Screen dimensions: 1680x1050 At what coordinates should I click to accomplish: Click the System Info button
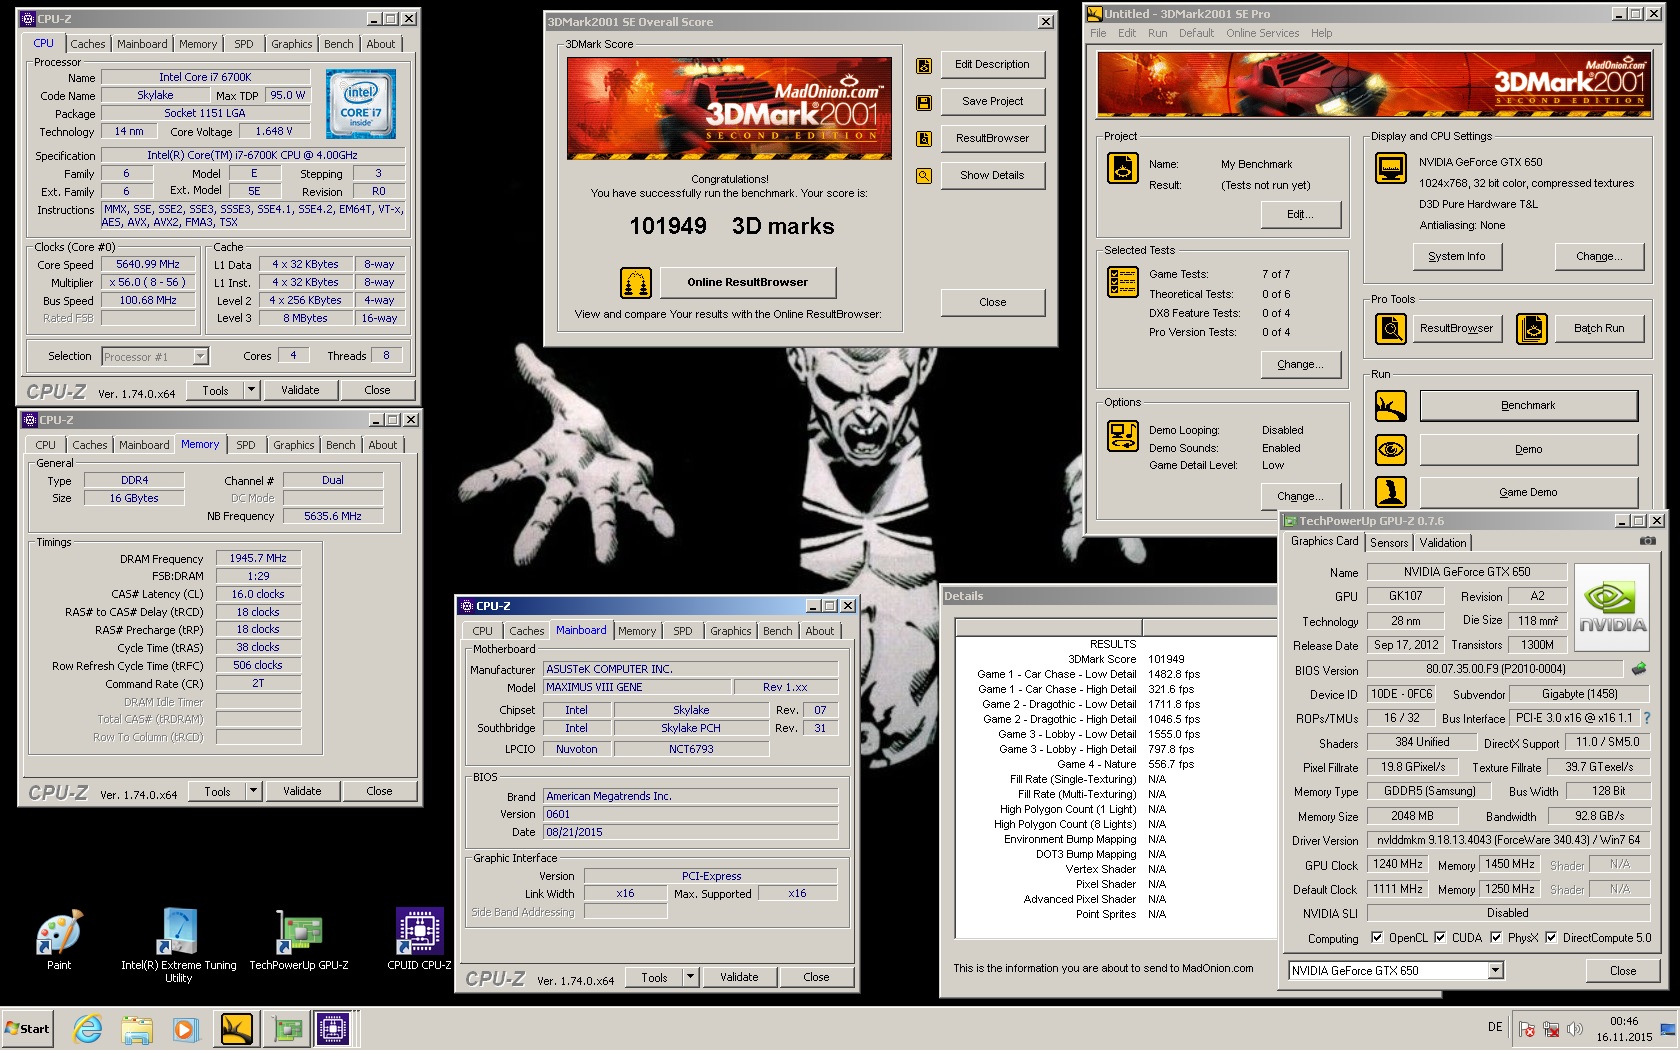point(1456,257)
